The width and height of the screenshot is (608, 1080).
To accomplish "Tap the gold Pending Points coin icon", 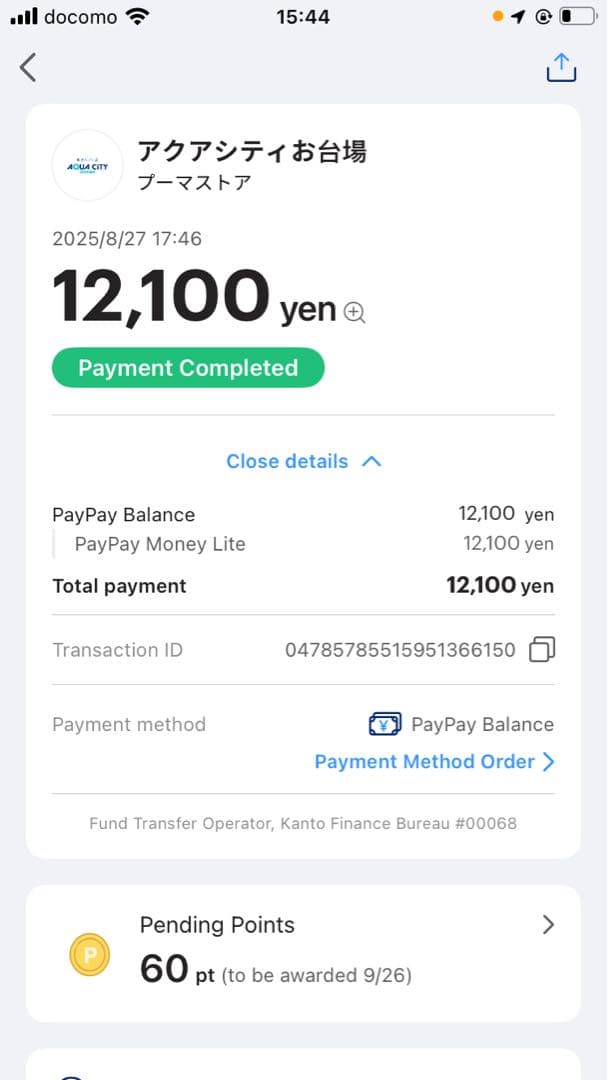I will 90,954.
